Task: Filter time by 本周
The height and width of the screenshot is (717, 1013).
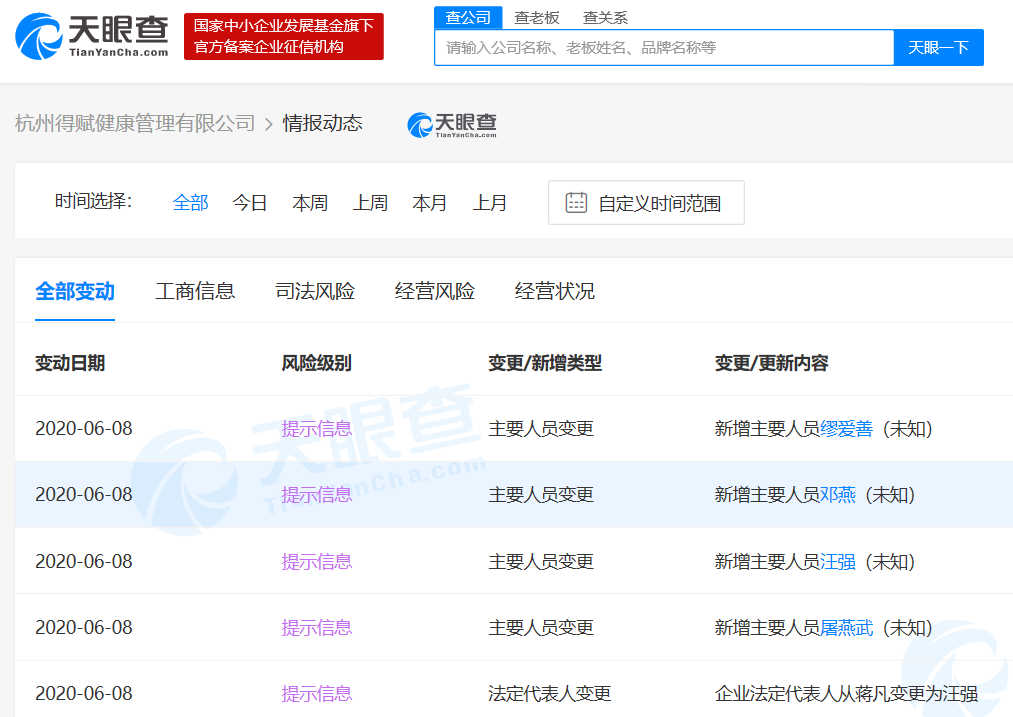Action: (x=310, y=203)
